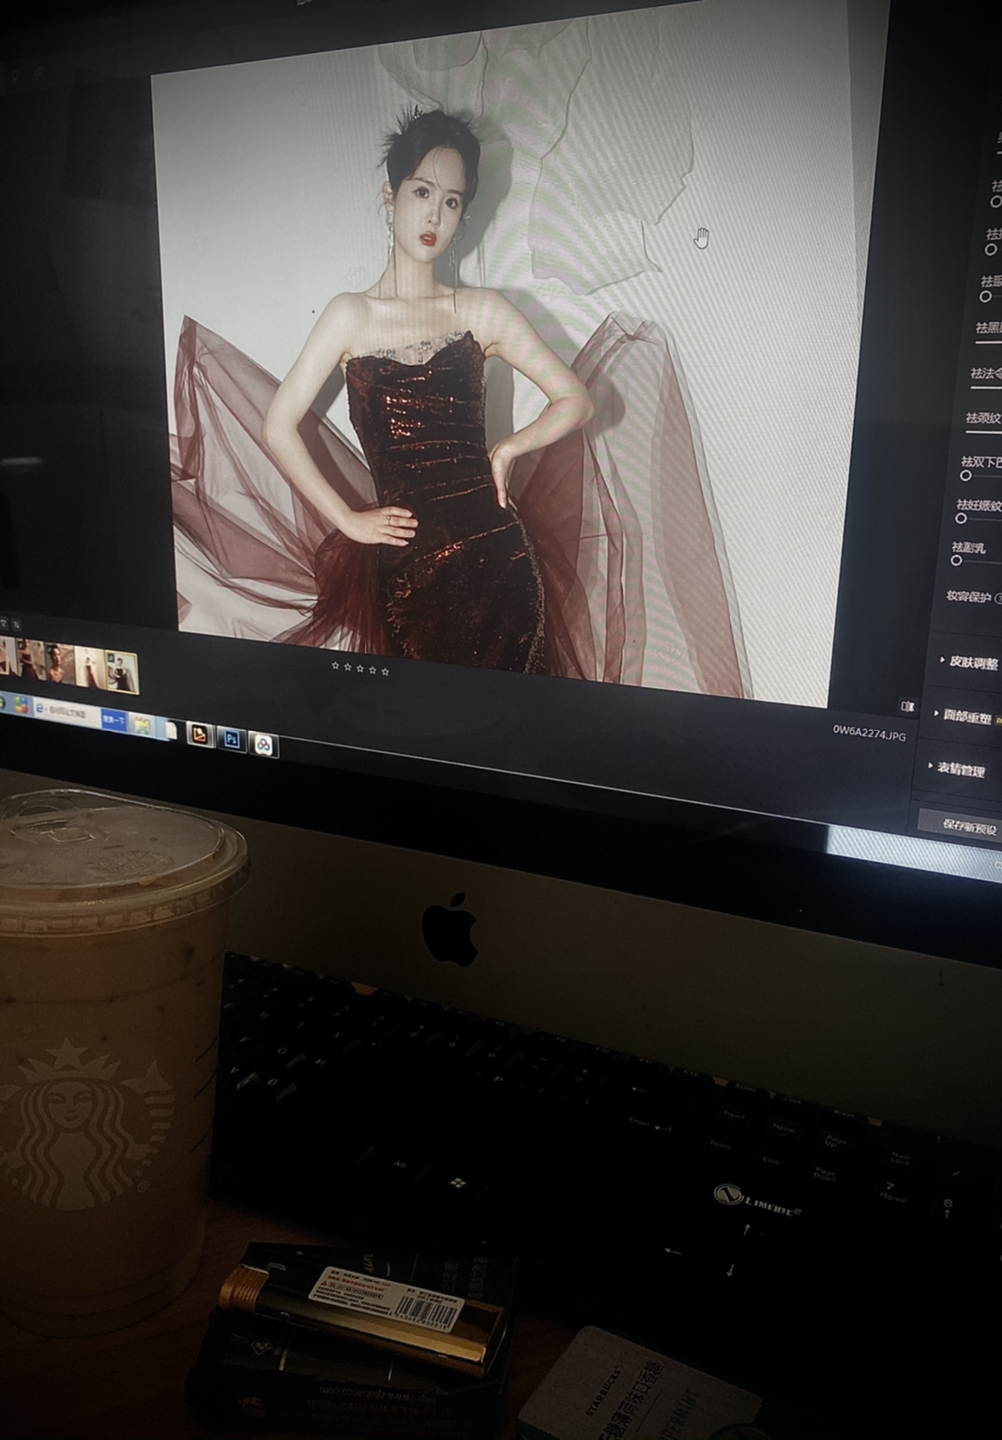Click the 祛副乳 slider handle

(x=956, y=560)
